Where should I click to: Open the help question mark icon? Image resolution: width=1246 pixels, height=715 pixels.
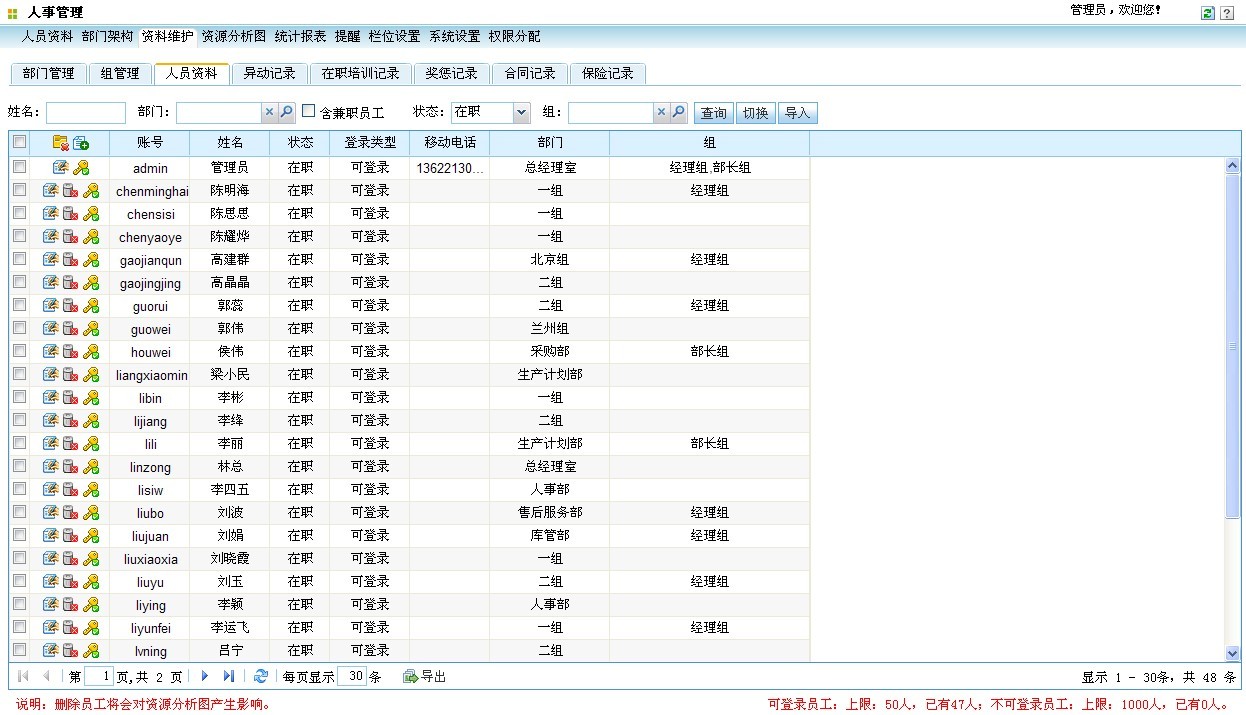click(x=1227, y=13)
